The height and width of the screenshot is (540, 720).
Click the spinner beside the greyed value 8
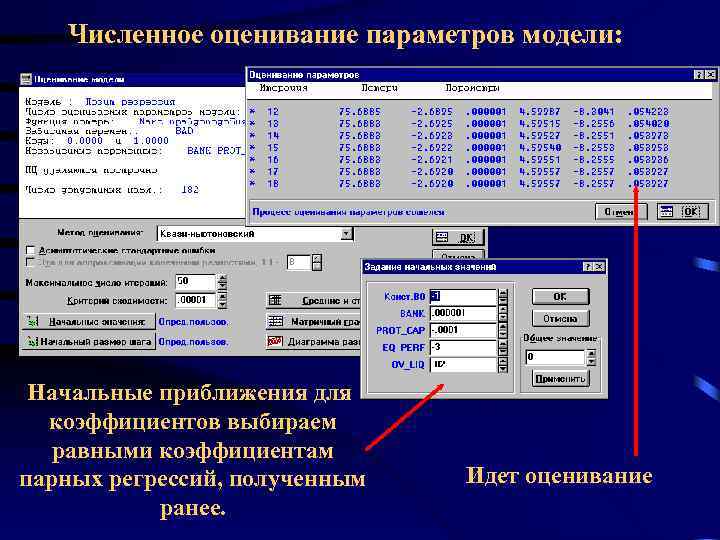coord(317,262)
